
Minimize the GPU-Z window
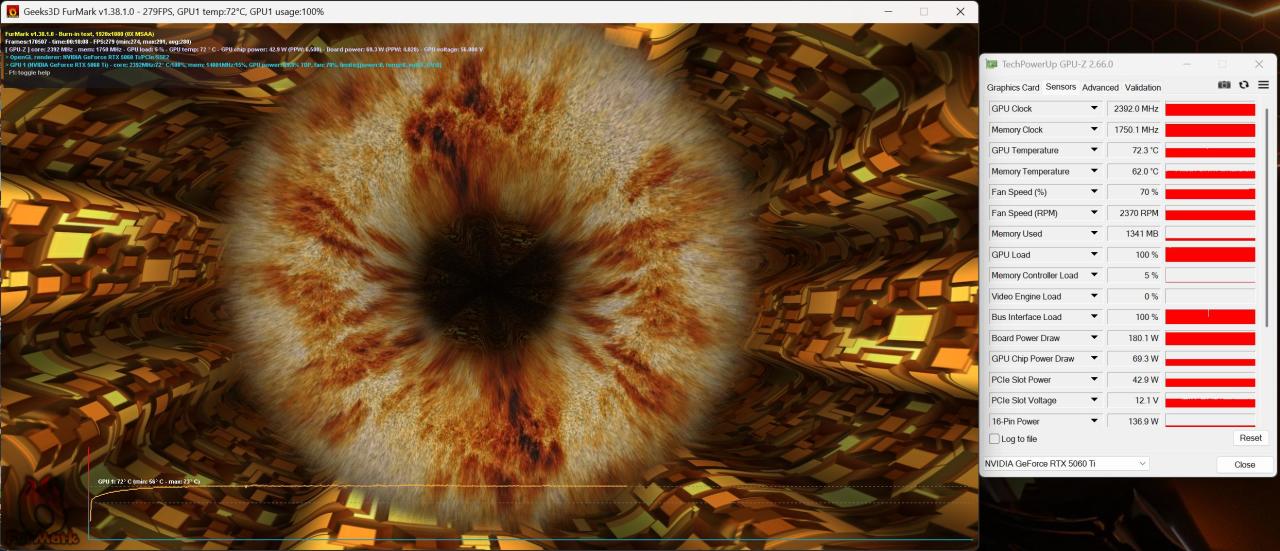1189,64
